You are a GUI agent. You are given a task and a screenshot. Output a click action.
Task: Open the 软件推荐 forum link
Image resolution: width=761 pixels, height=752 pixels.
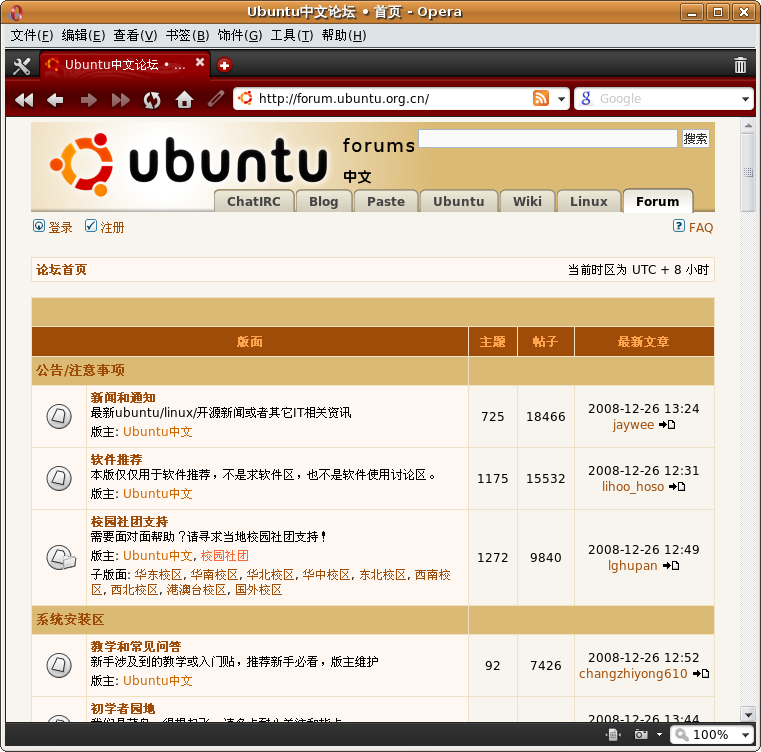[116, 459]
